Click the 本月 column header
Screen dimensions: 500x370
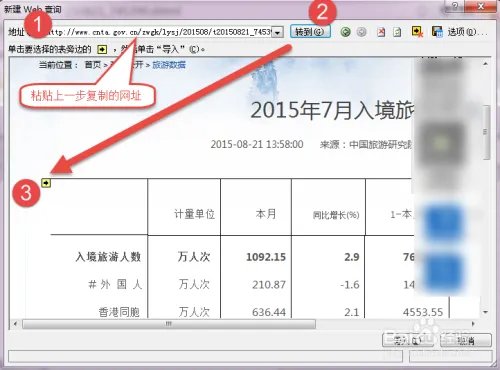tap(266, 214)
